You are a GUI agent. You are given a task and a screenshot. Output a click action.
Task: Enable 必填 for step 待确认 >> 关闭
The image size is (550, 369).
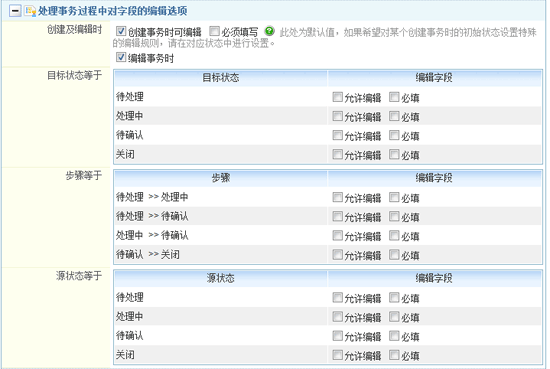(394, 255)
